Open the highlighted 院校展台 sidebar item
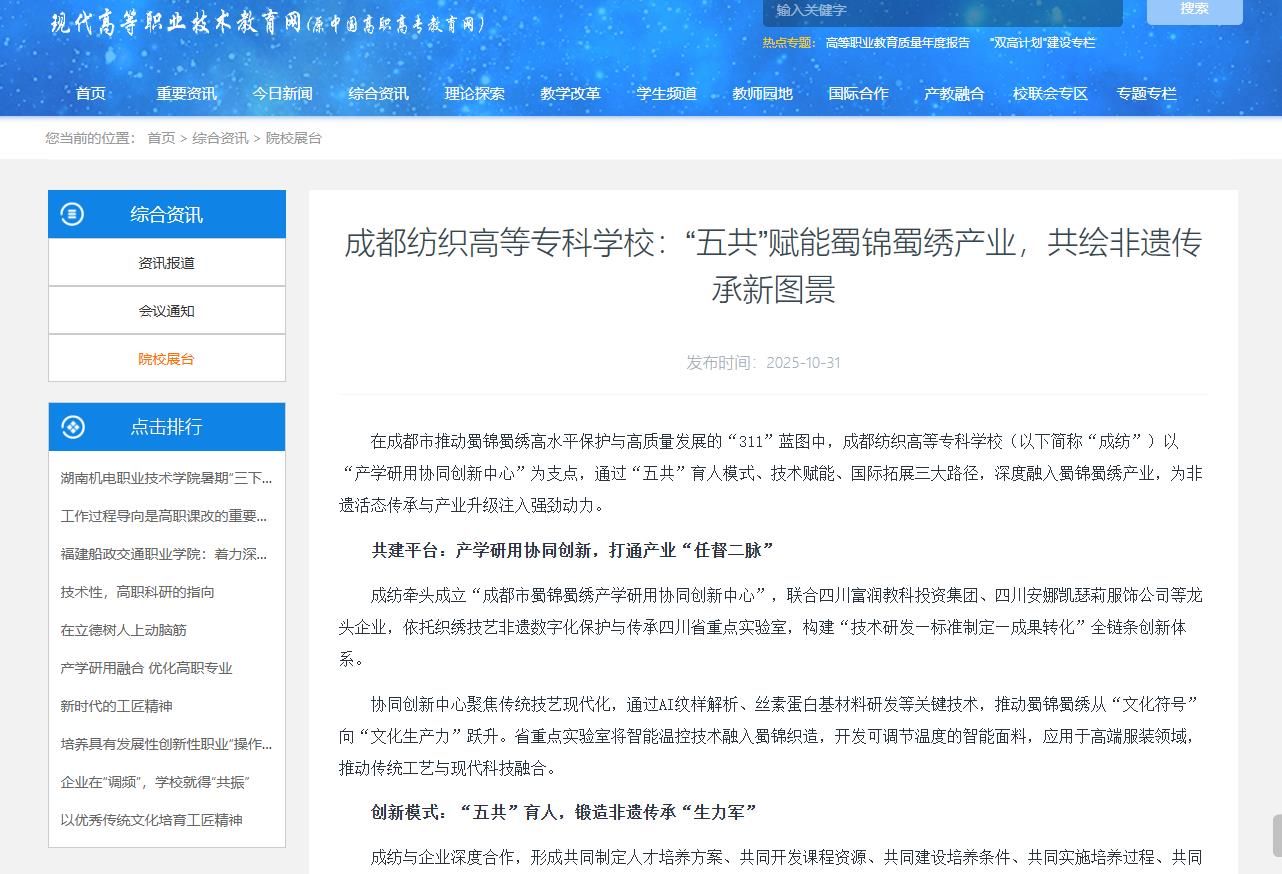Screen dimensions: 1282x874 [x=166, y=359]
